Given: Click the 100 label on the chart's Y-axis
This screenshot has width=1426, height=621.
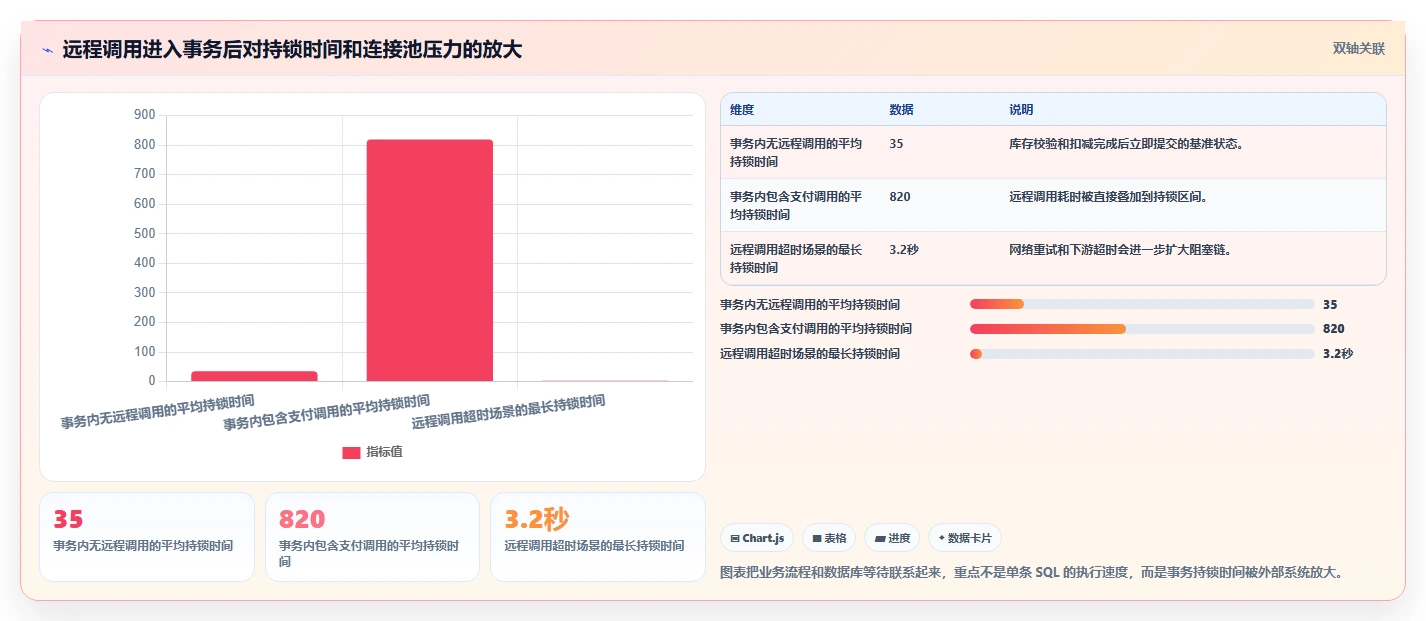Looking at the screenshot, I should (144, 352).
